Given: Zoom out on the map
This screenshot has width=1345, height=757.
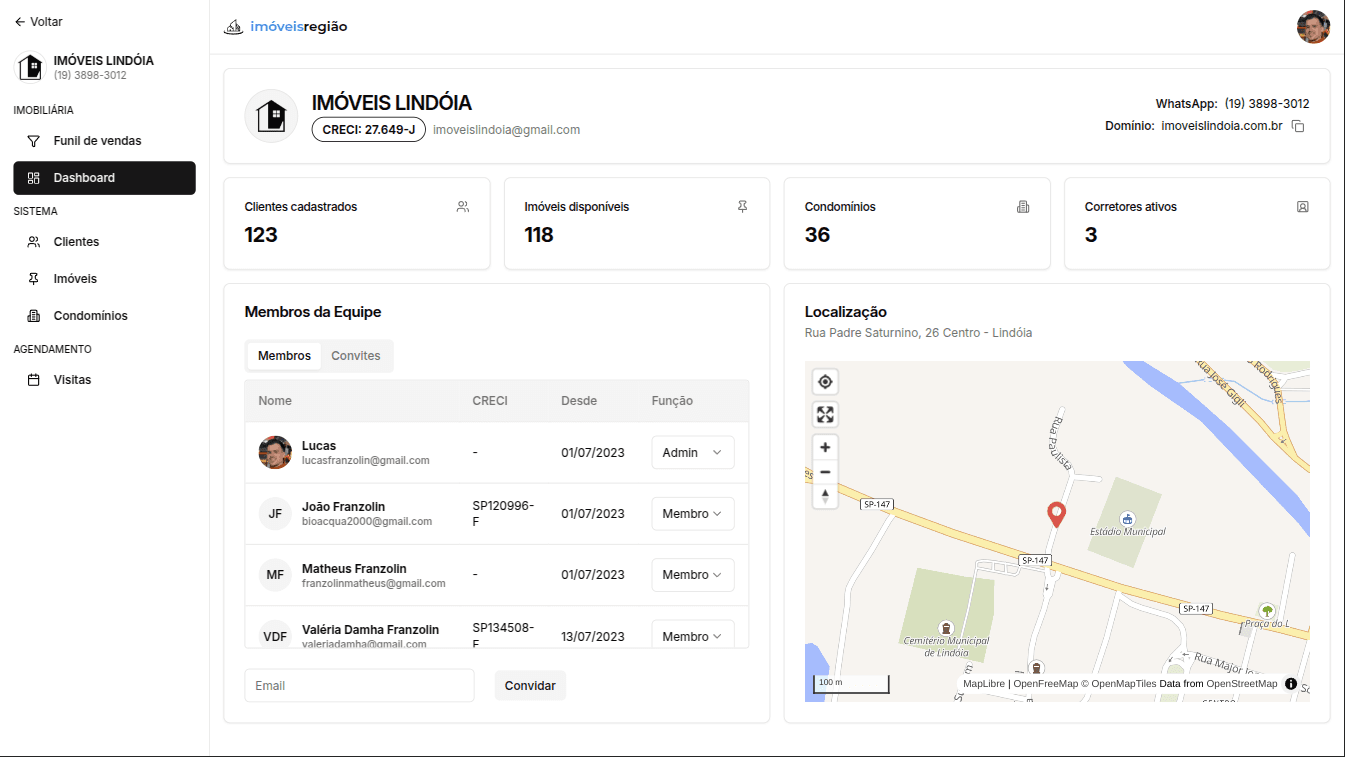Looking at the screenshot, I should [825, 472].
